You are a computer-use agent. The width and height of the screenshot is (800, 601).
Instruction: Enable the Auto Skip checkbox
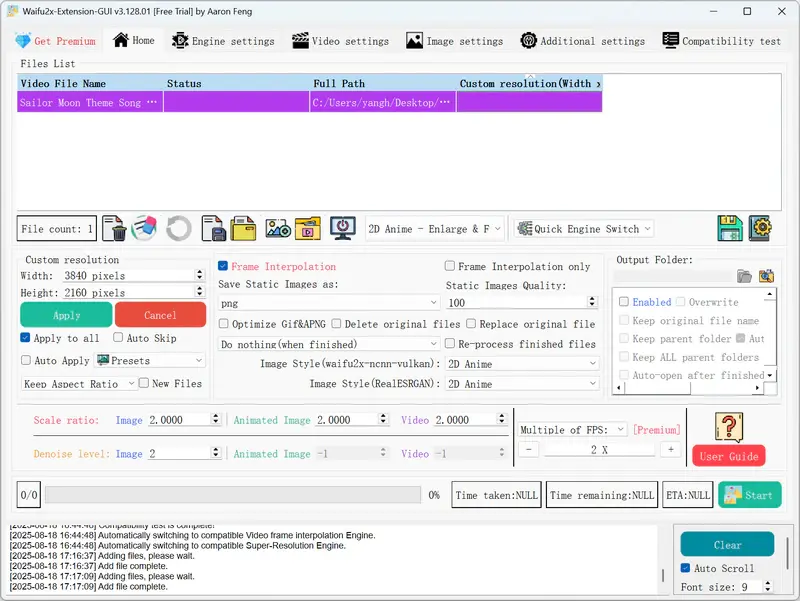click(119, 339)
